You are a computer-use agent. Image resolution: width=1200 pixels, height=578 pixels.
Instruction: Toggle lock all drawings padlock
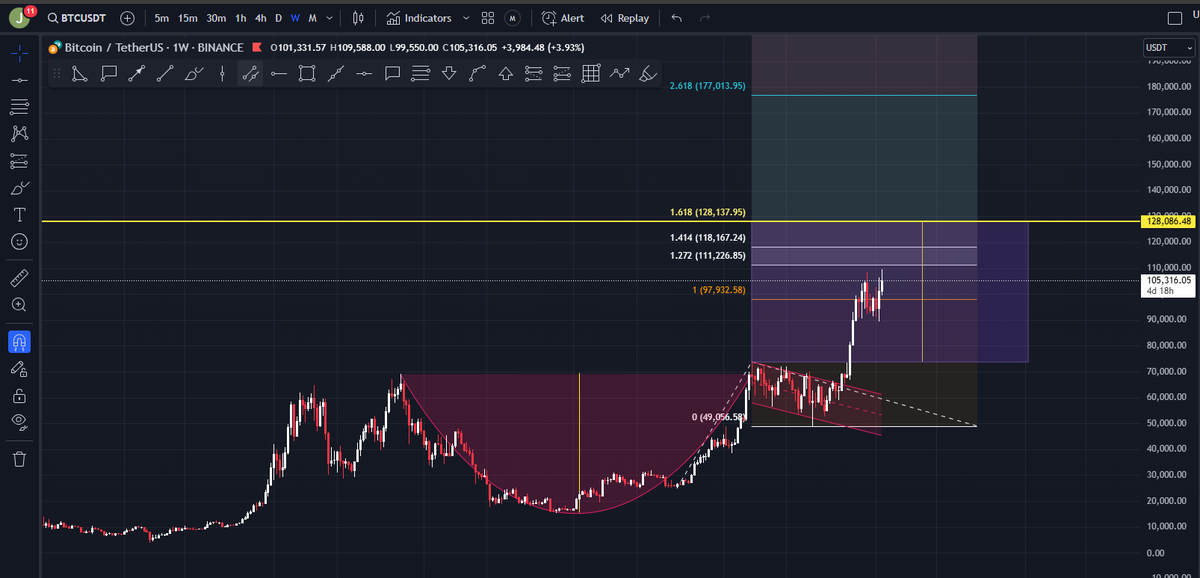[x=19, y=396]
